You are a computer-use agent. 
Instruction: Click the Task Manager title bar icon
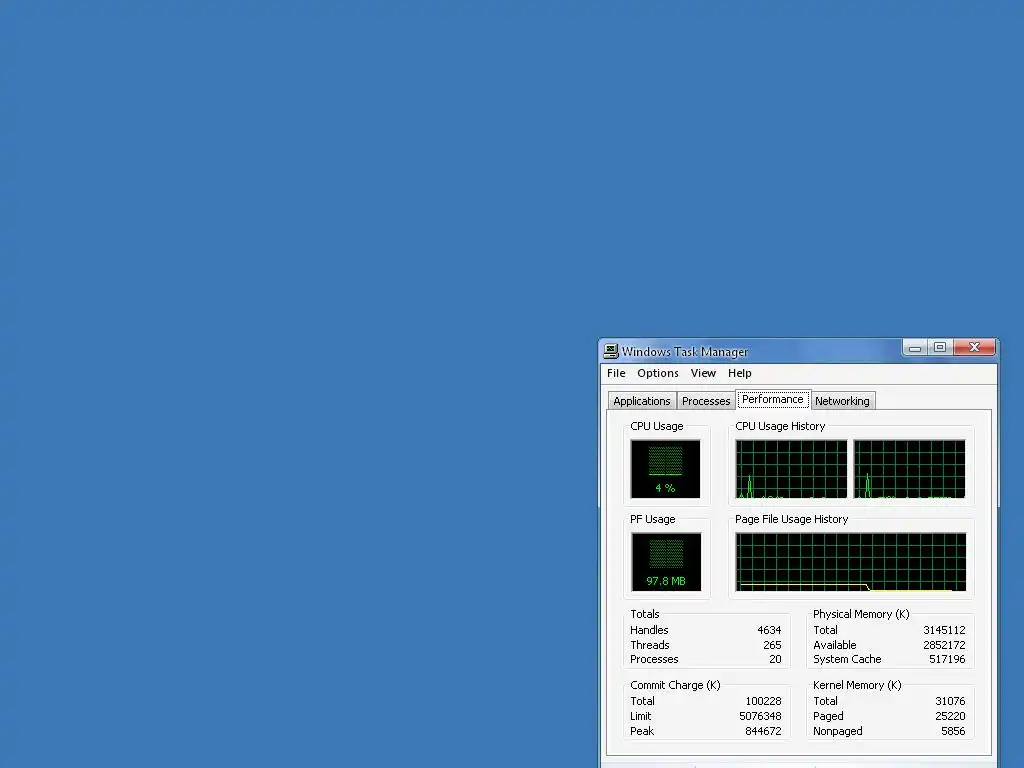[611, 351]
